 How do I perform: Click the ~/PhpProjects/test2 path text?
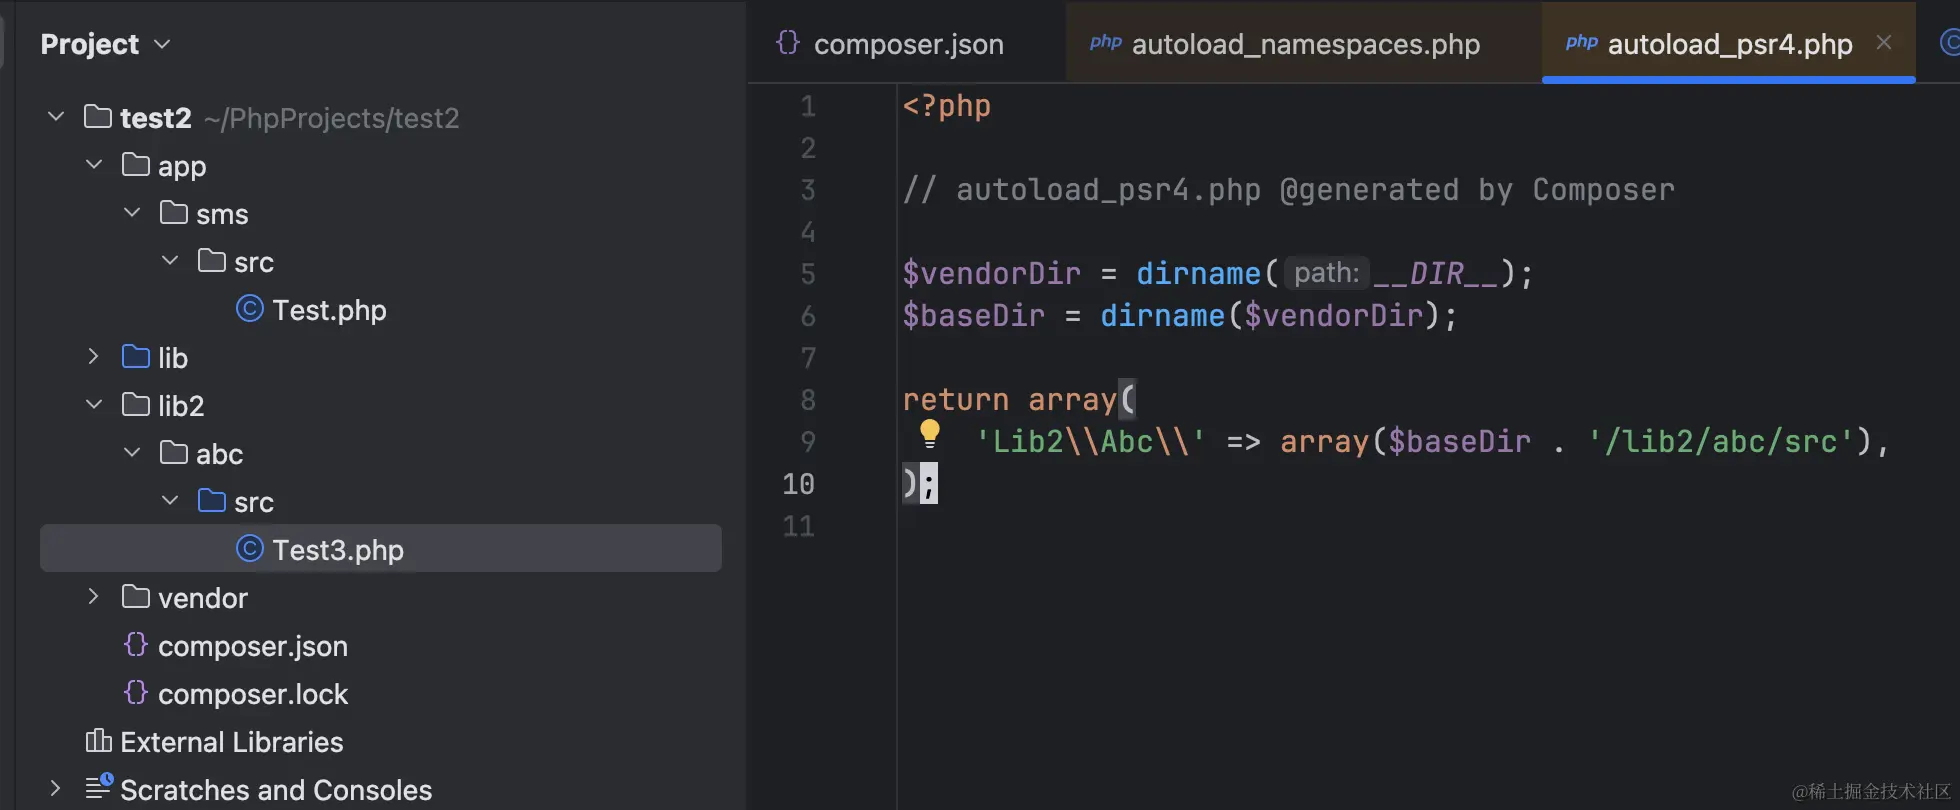pyautogui.click(x=331, y=118)
